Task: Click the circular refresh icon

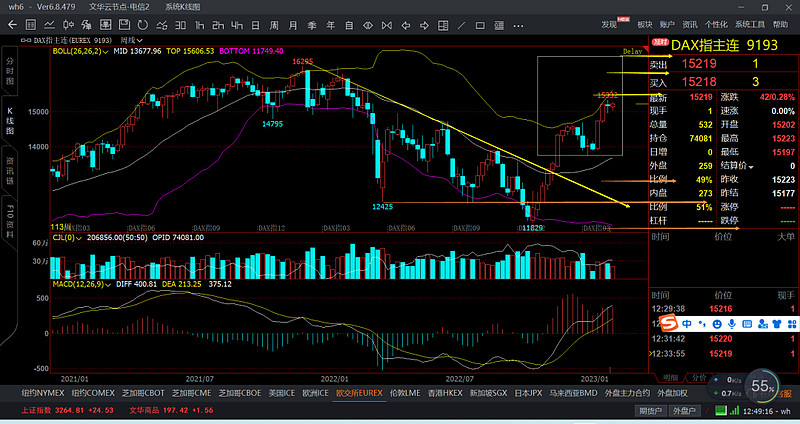Action: click(x=143, y=25)
